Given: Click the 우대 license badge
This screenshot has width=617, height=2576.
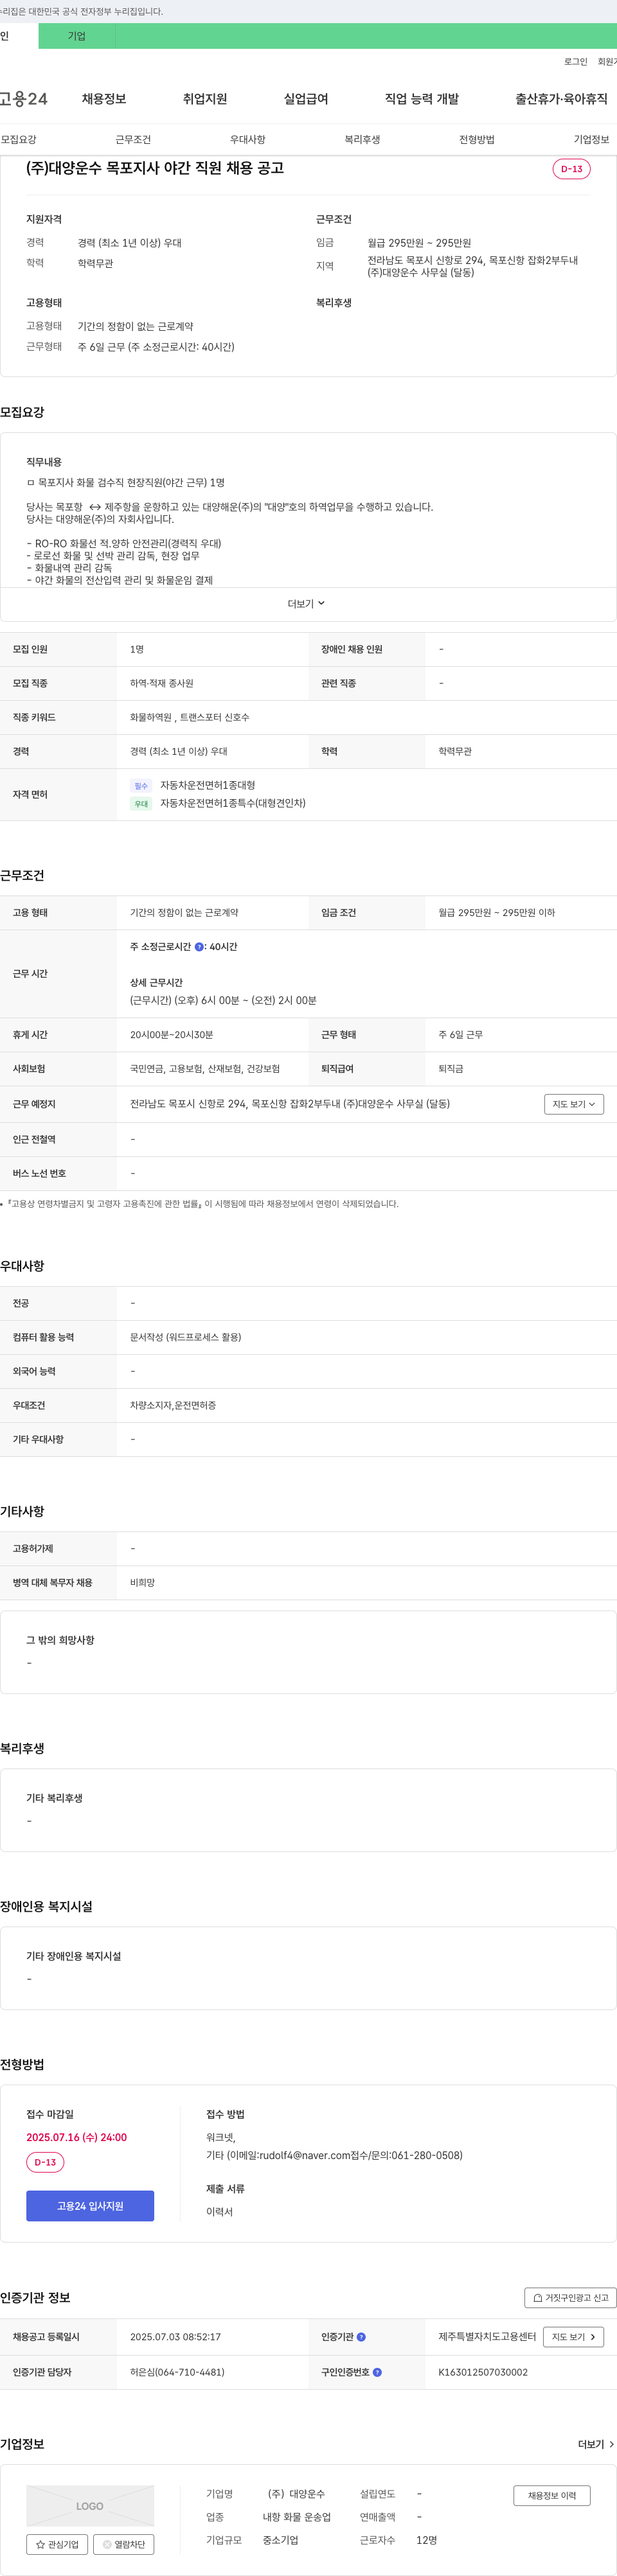Looking at the screenshot, I should point(141,804).
